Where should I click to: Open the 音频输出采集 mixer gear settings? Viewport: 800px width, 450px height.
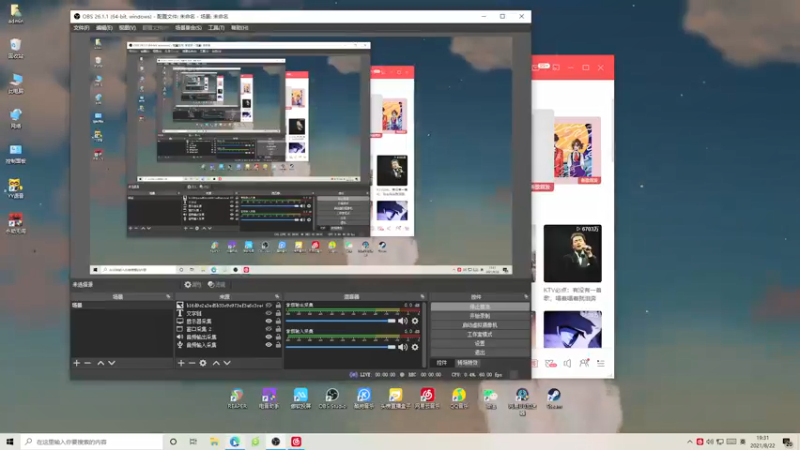click(x=415, y=321)
